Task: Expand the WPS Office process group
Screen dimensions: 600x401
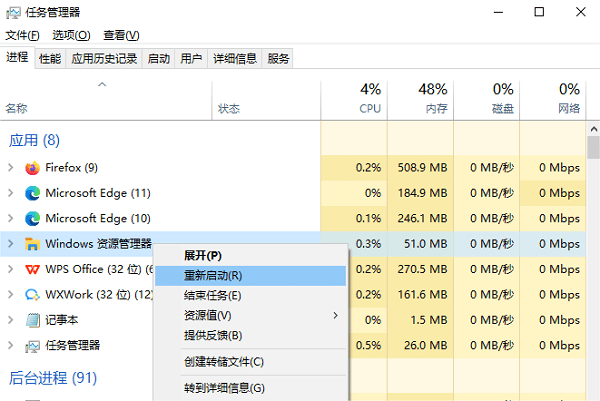Action: (10, 269)
